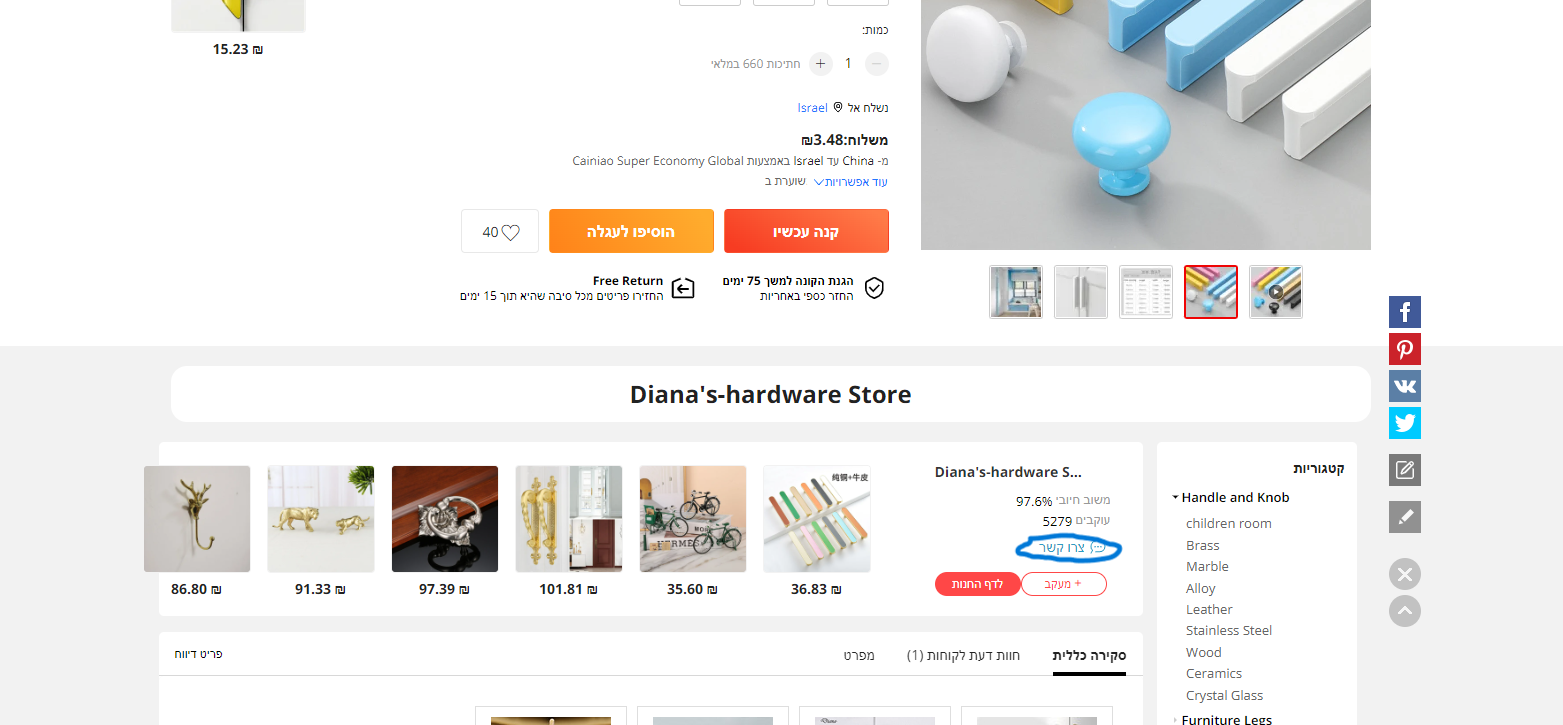Decrease quantity with minus button

click(876, 64)
